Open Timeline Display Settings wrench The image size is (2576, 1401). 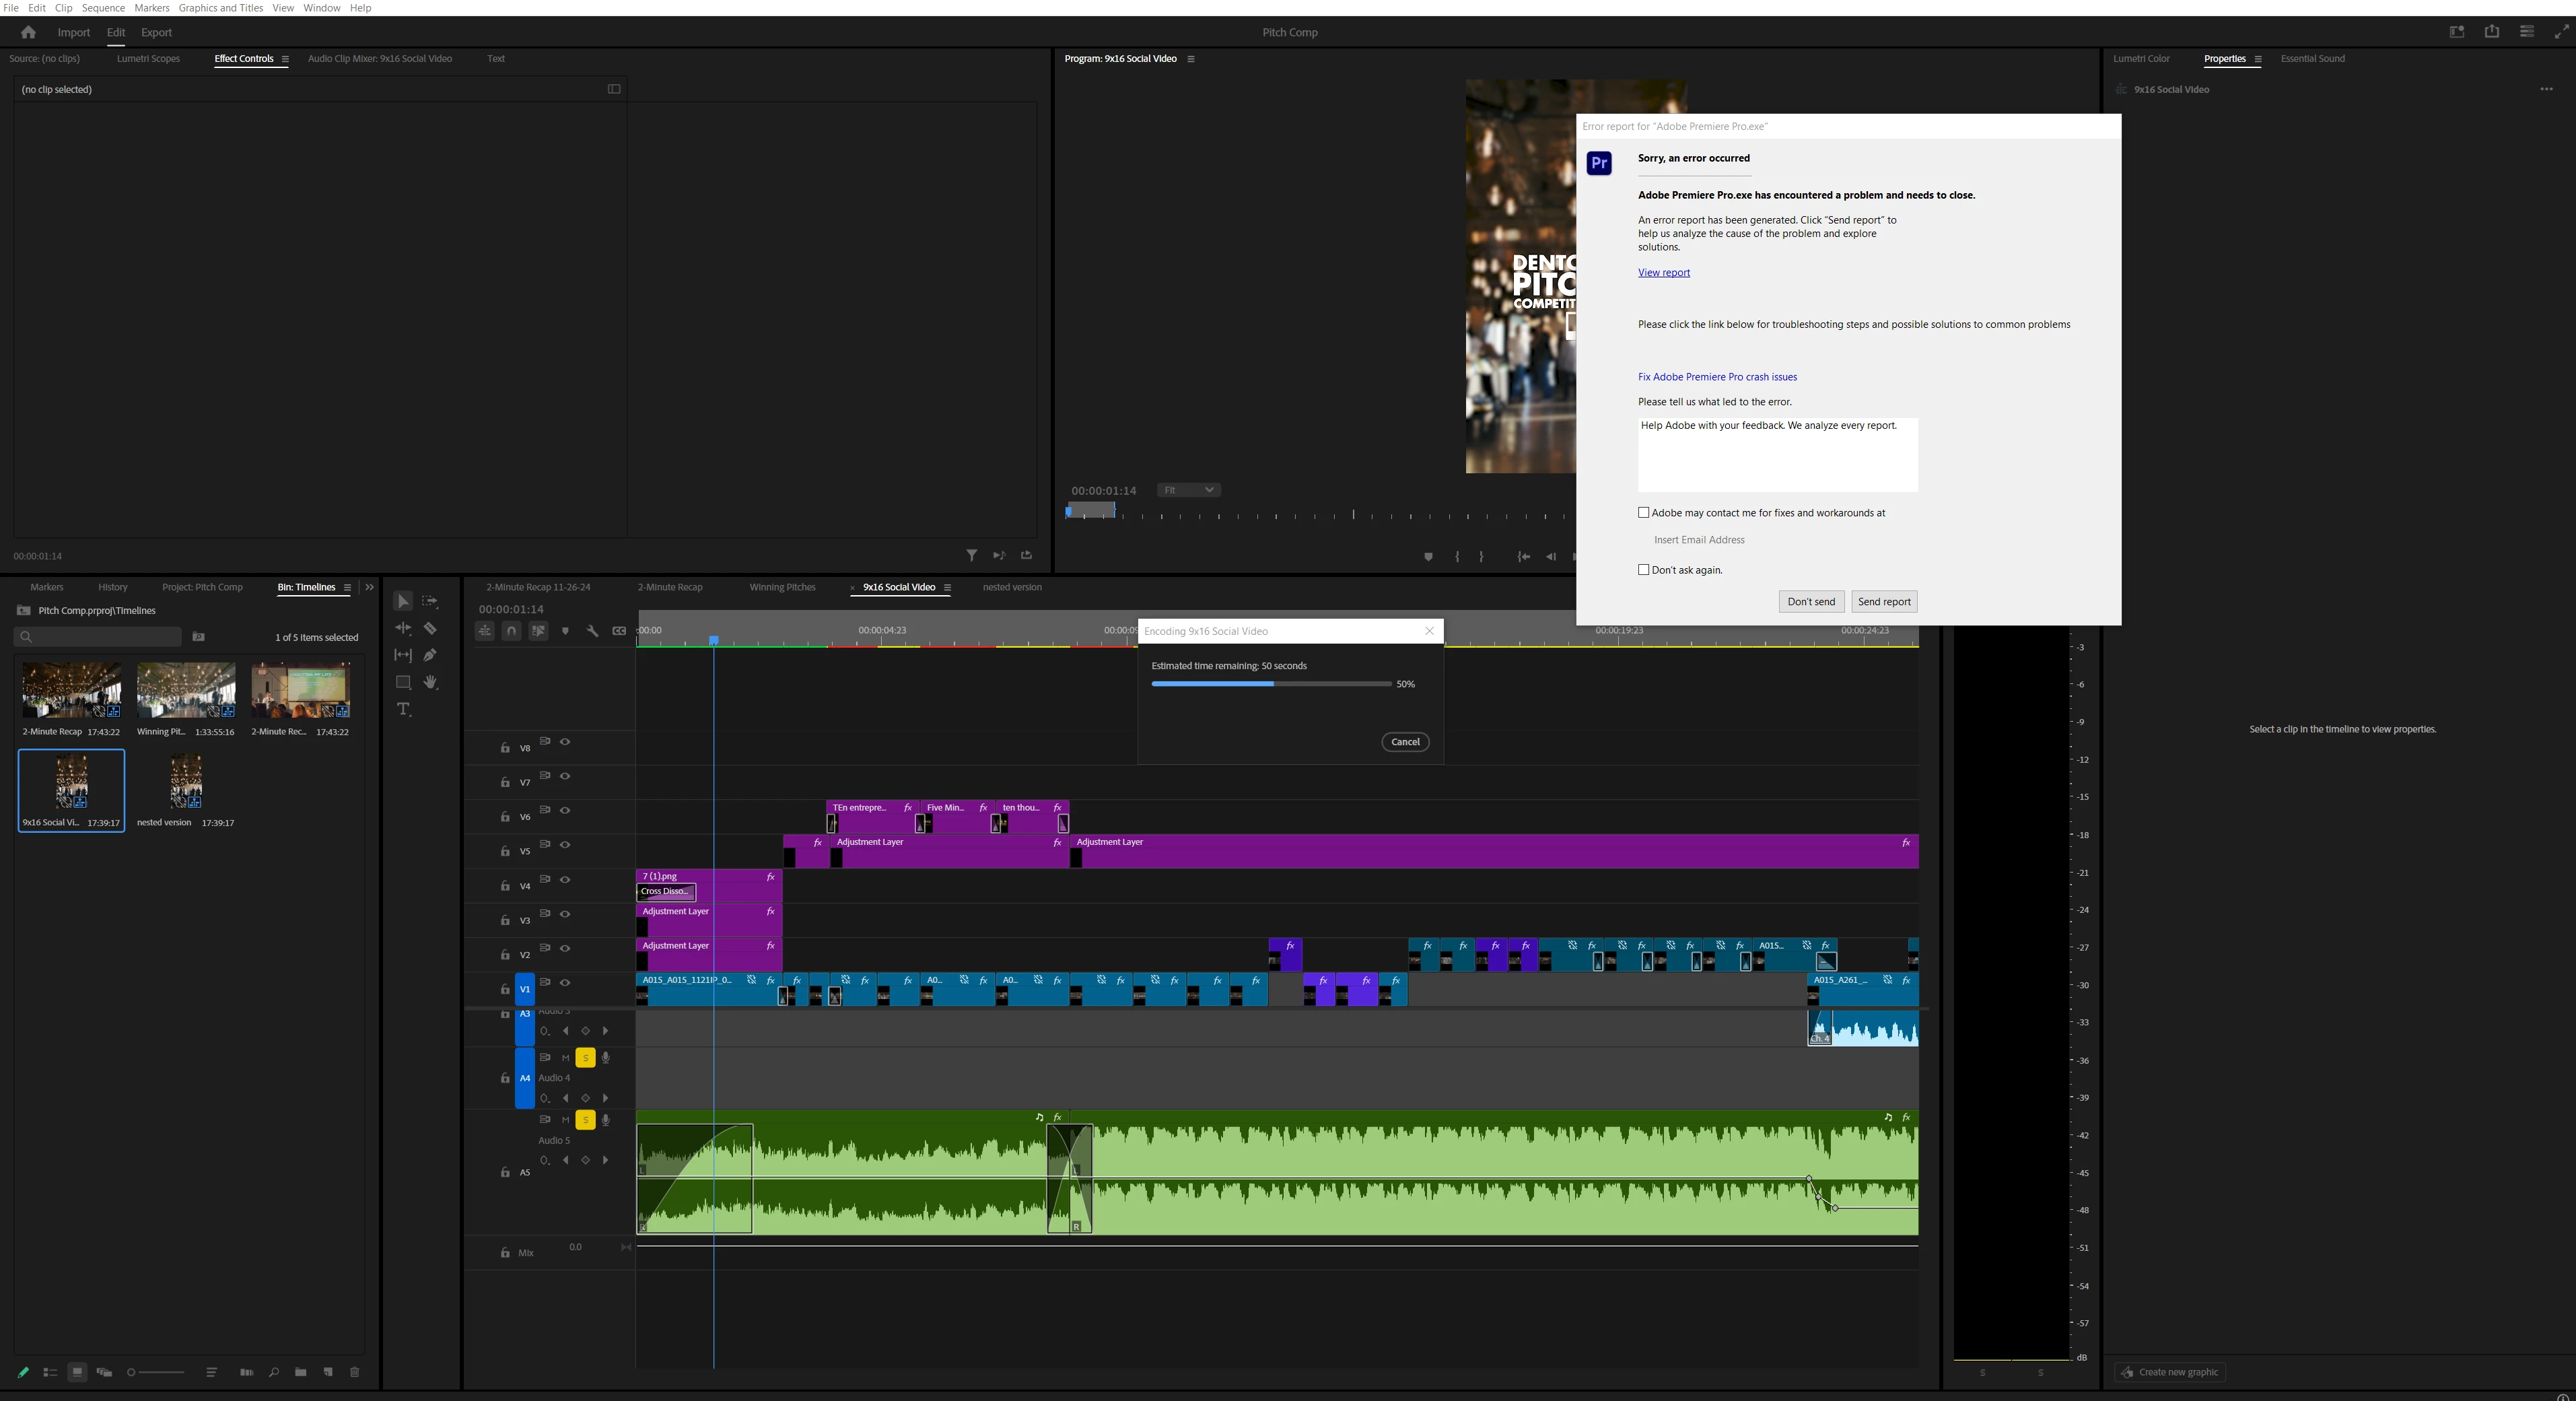coord(592,631)
